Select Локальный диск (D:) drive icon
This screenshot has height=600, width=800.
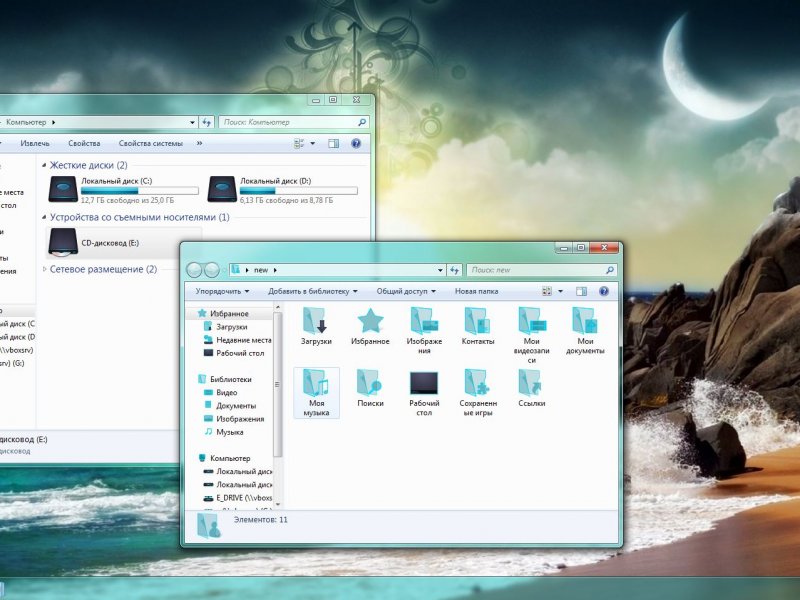[x=222, y=189]
